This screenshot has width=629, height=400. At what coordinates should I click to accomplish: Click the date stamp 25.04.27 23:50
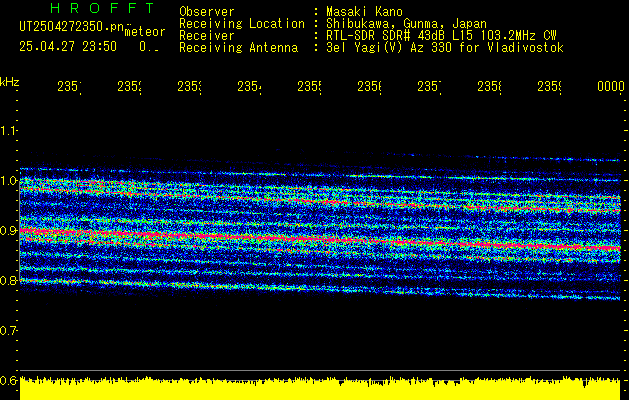68,47
